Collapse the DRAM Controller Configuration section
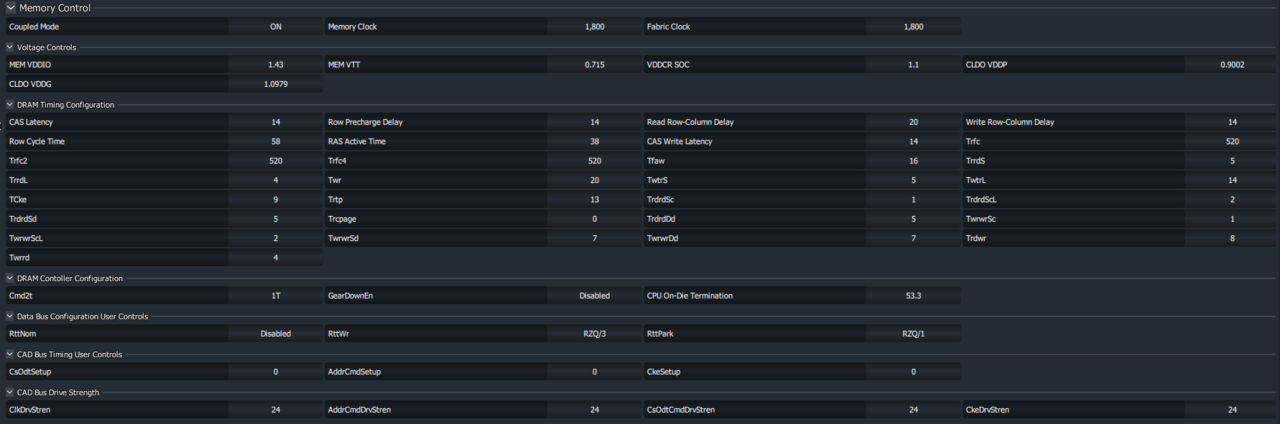 pyautogui.click(x=10, y=278)
